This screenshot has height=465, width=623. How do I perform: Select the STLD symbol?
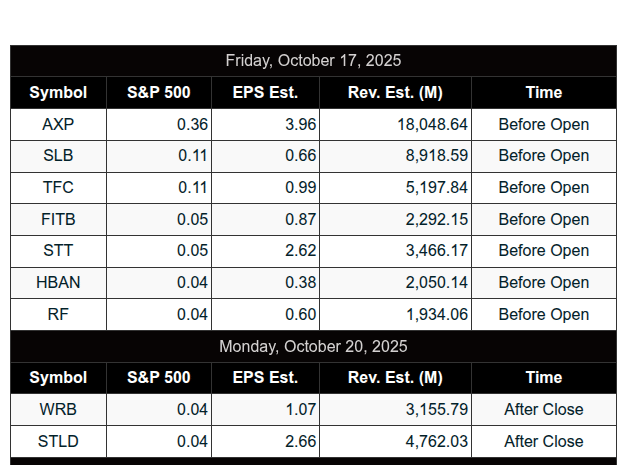click(x=58, y=441)
